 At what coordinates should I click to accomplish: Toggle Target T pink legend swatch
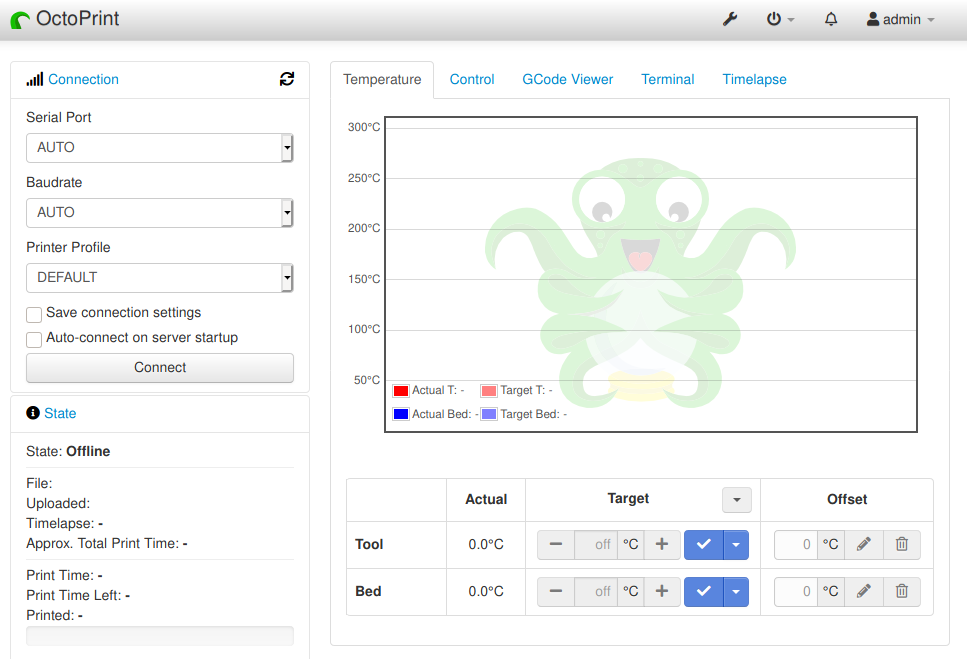pos(489,391)
